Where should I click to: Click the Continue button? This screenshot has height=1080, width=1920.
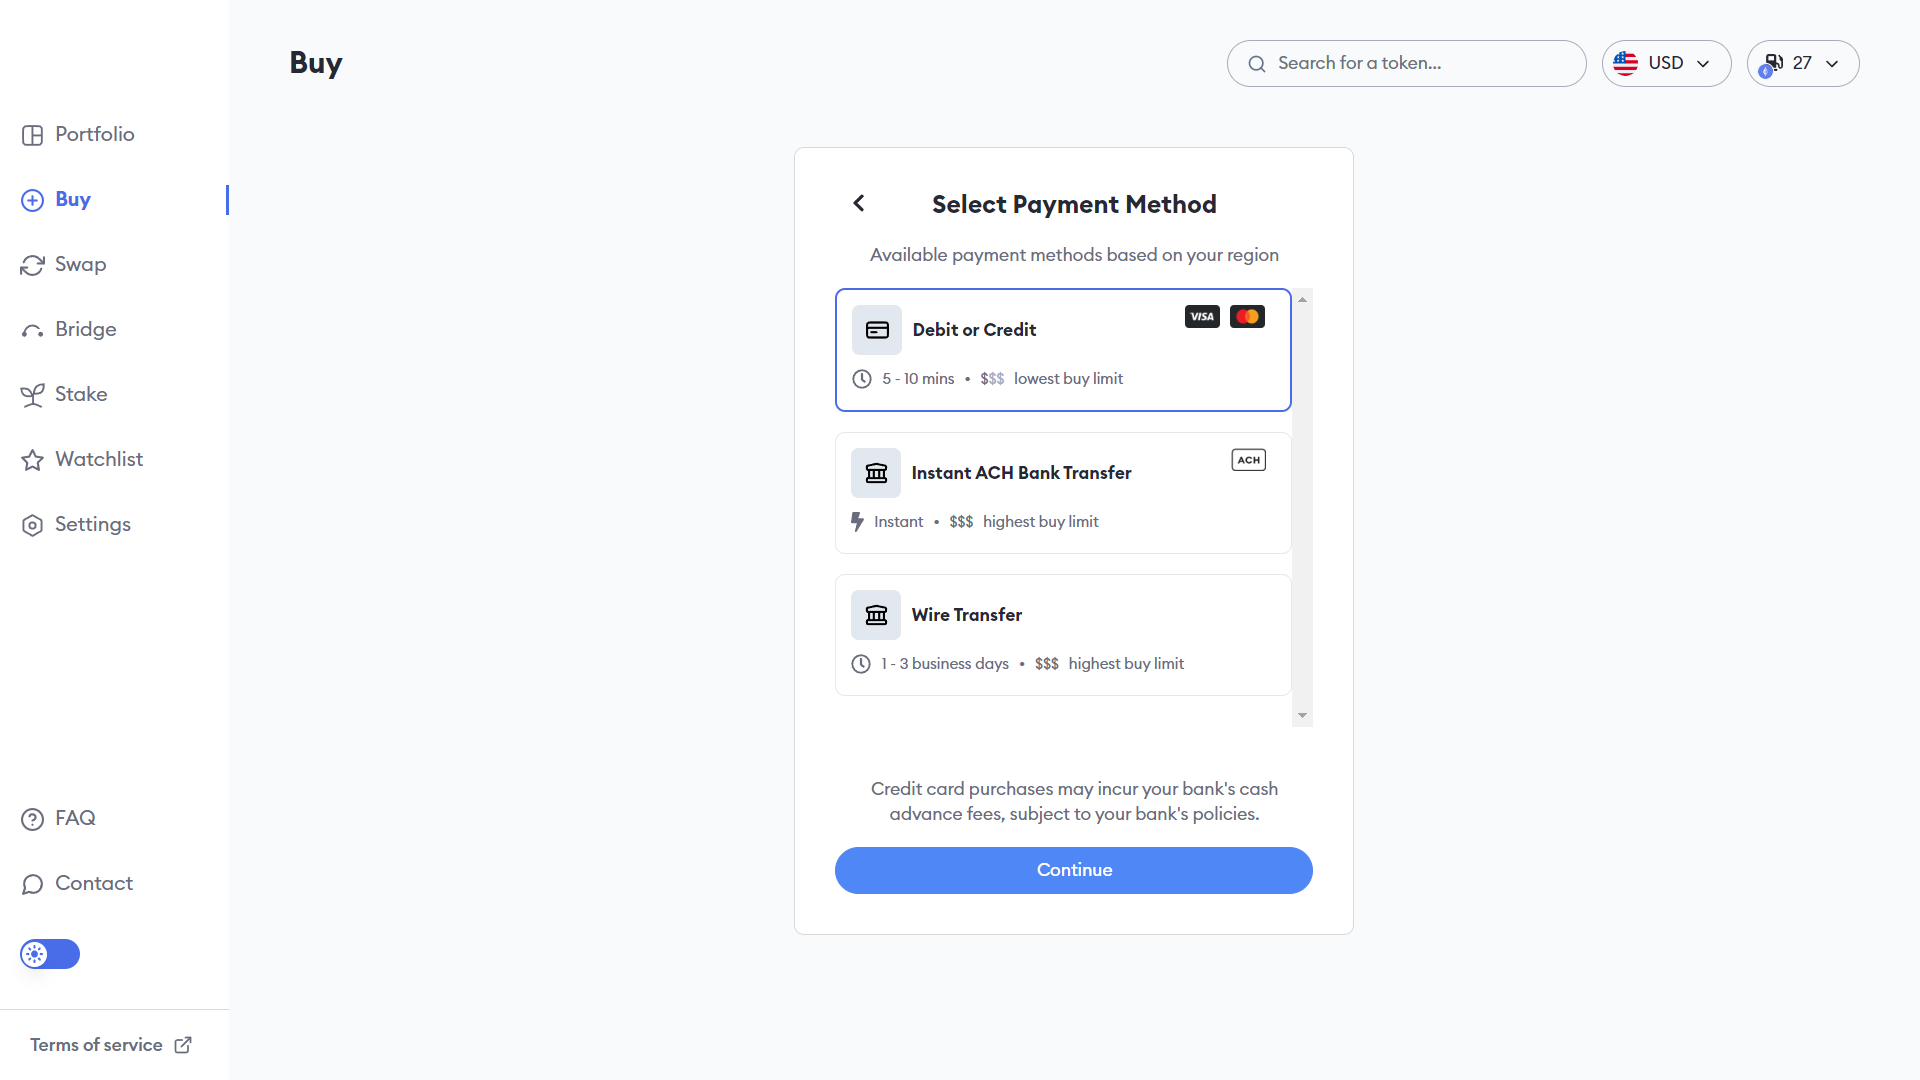click(1073, 870)
